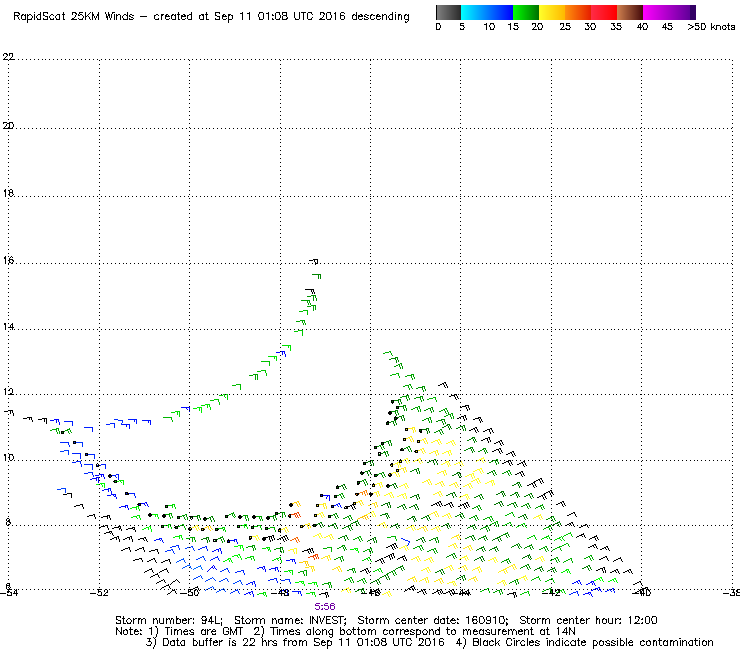Click the latitude axis label '10'
The image size is (740, 650).
(x=8, y=457)
